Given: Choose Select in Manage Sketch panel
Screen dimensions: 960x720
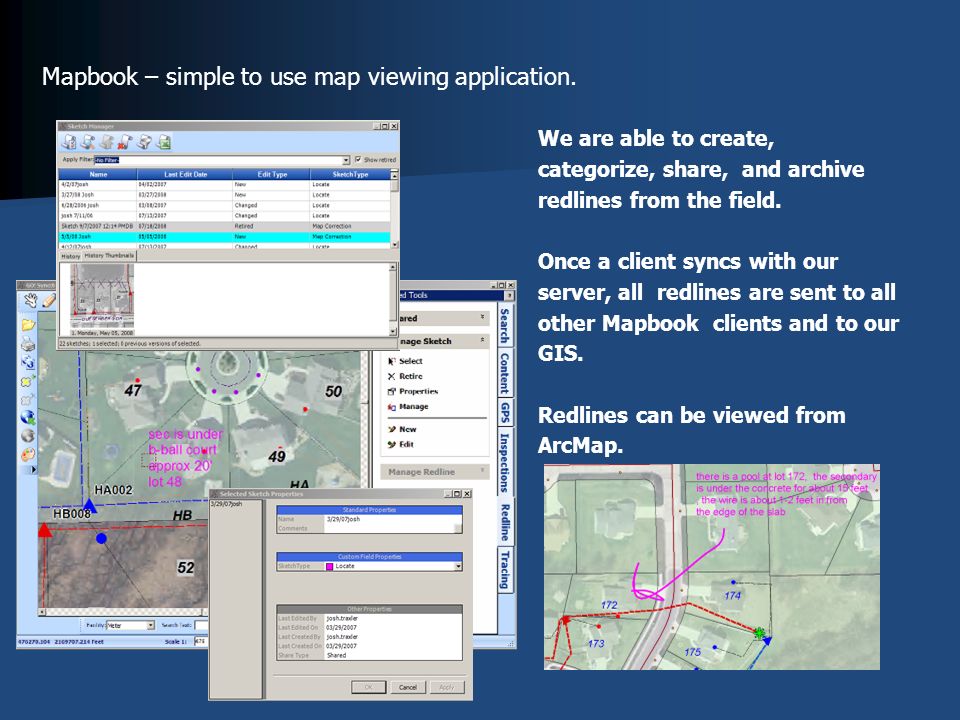Looking at the screenshot, I should click(405, 361).
